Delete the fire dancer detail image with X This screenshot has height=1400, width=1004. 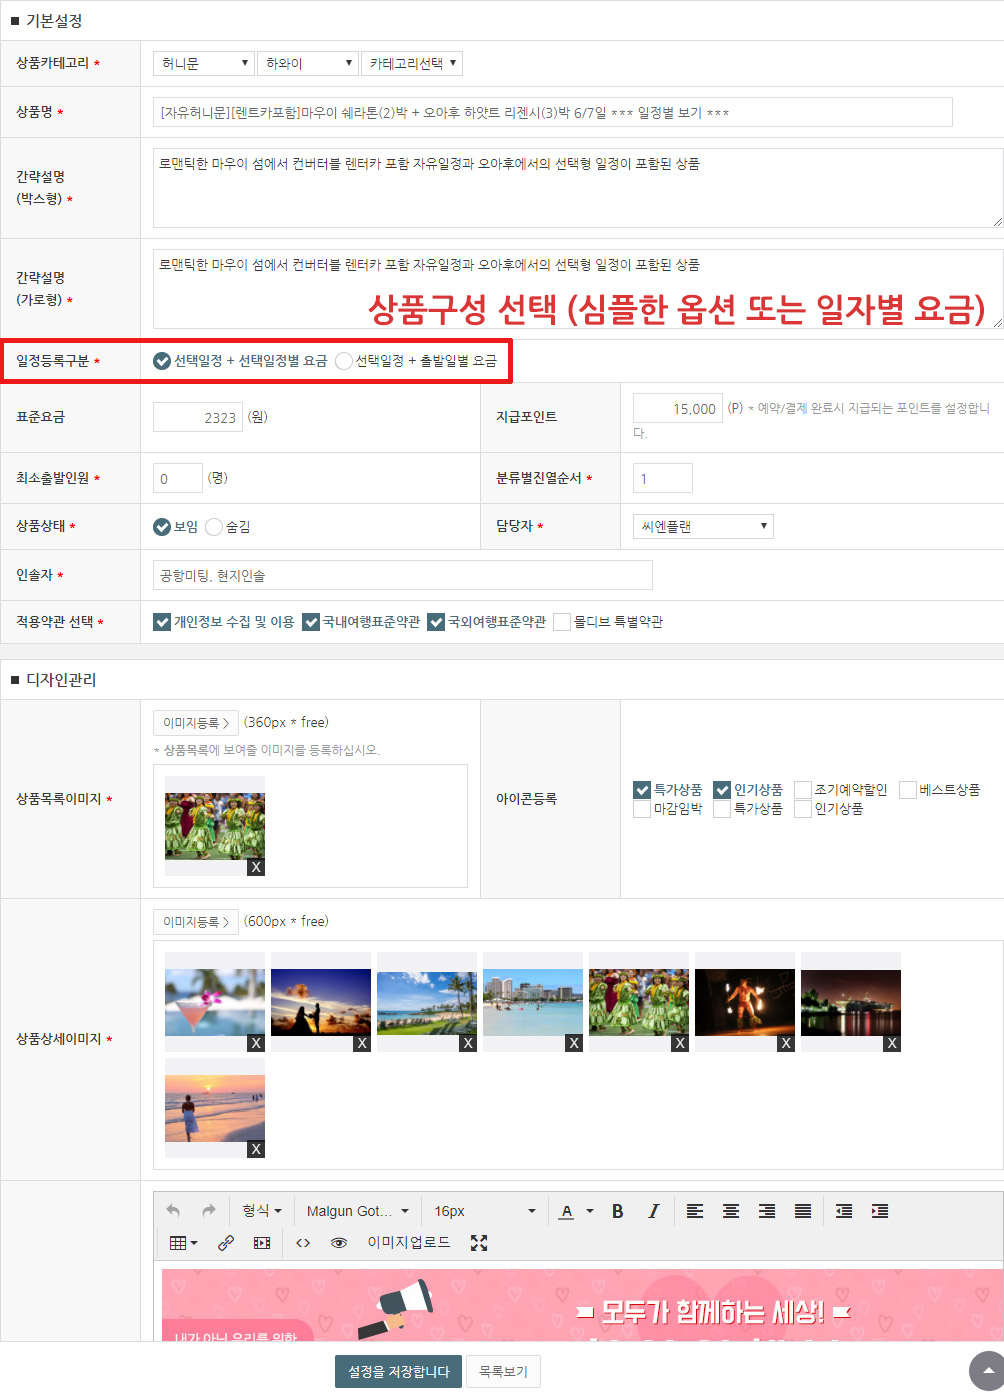point(786,1043)
